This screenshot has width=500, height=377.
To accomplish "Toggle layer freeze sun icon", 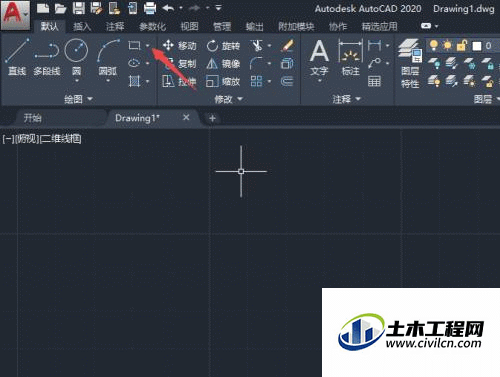I will coord(447,45).
